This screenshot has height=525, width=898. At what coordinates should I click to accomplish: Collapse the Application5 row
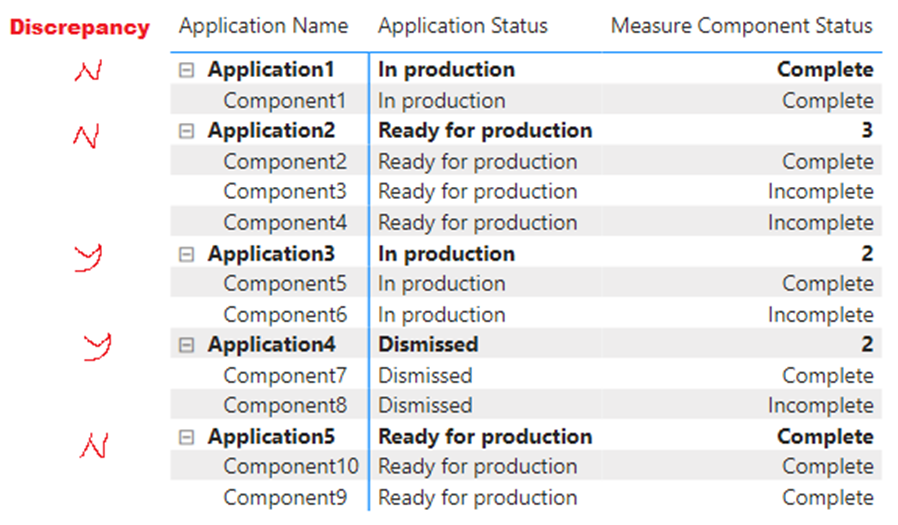[x=186, y=437]
